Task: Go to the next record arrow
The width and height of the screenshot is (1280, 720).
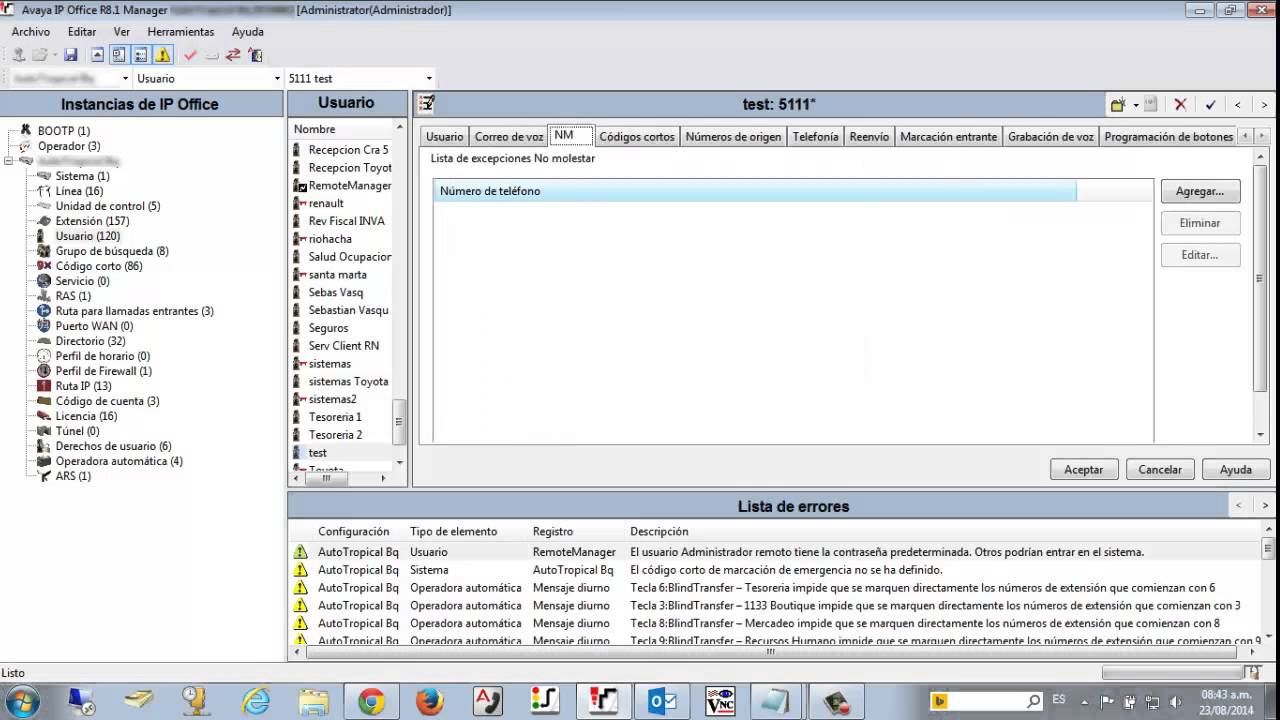Action: [1264, 104]
